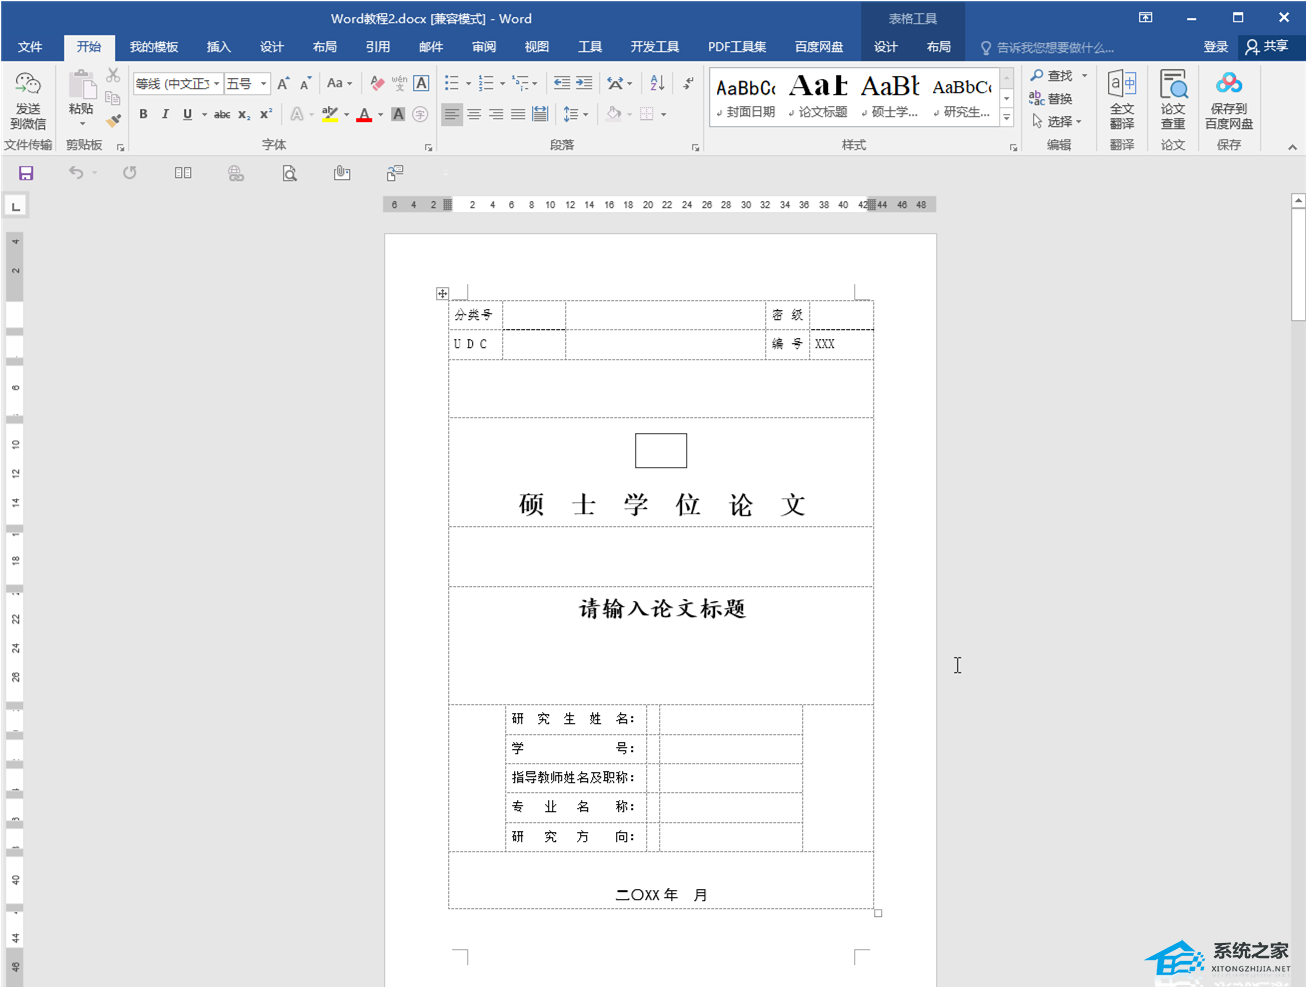
Task: Apply the 论文标题 style
Action: [818, 98]
